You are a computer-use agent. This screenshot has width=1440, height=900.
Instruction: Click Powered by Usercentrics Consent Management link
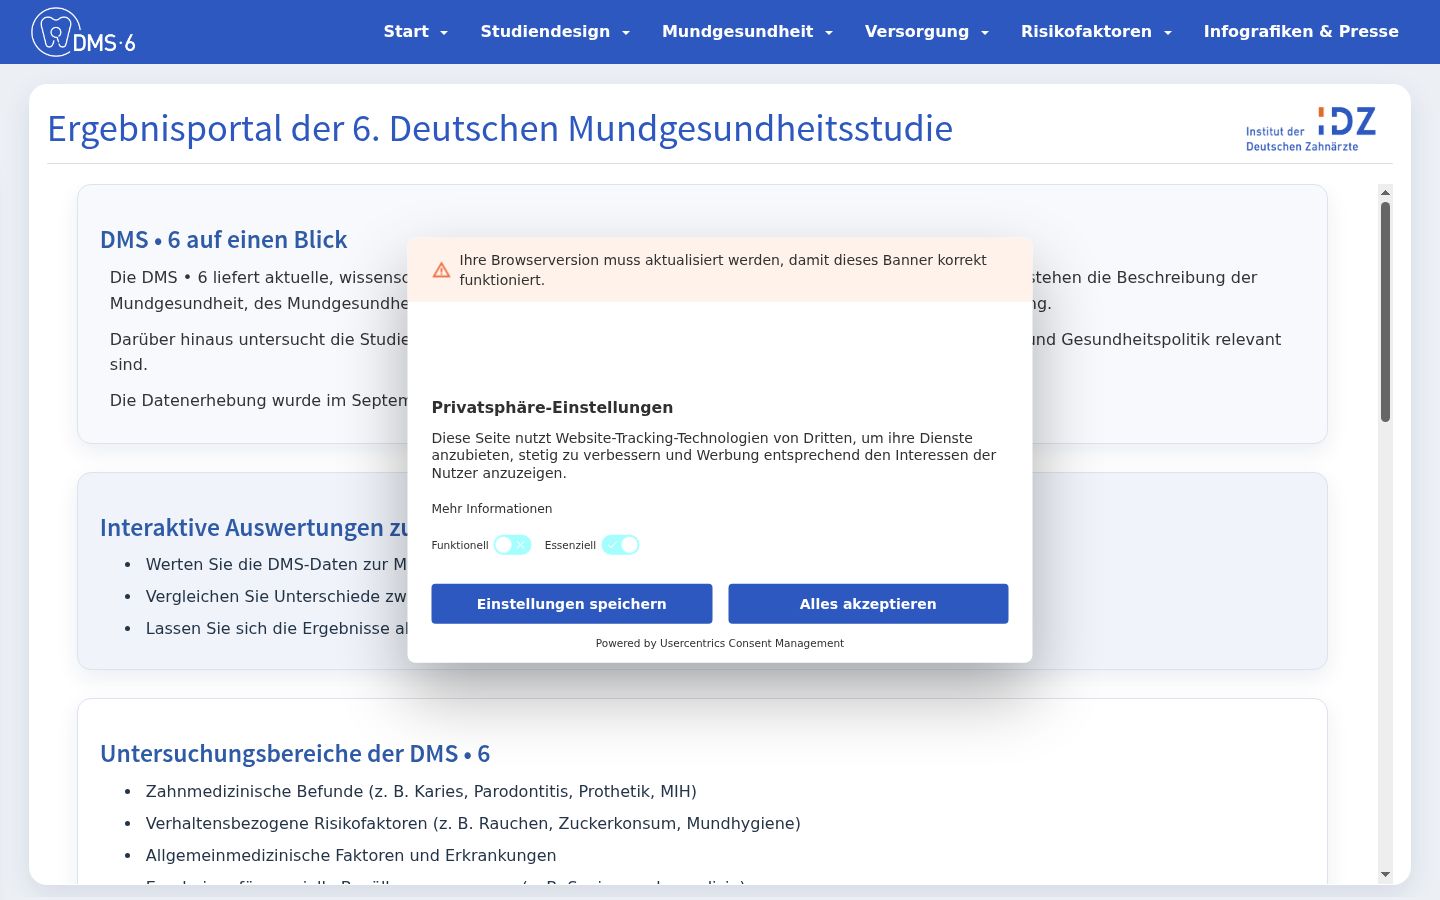click(720, 643)
